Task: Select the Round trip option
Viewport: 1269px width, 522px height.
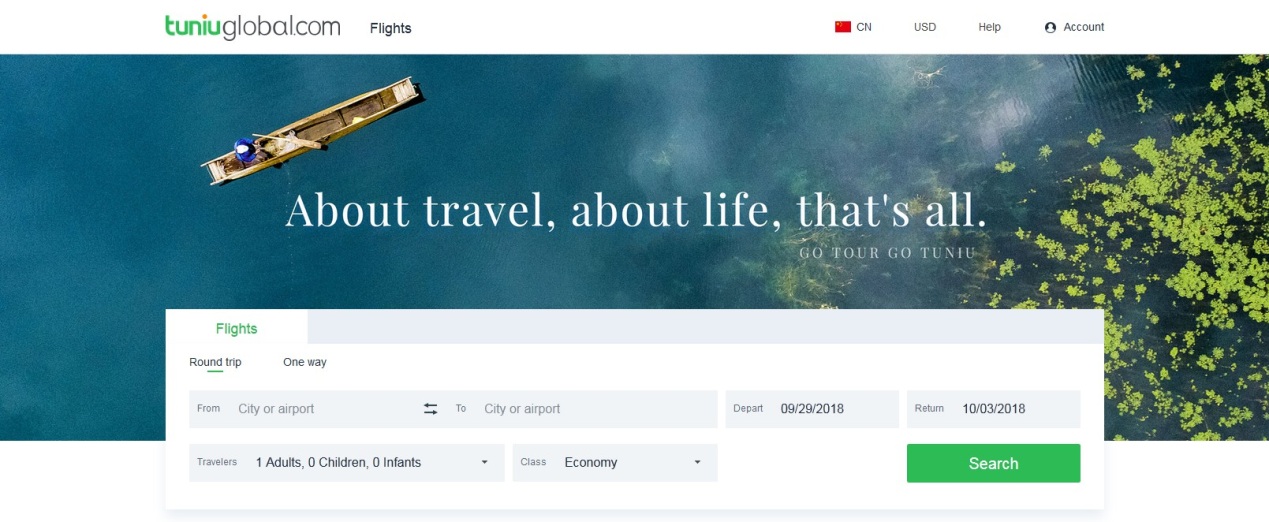Action: coord(215,362)
